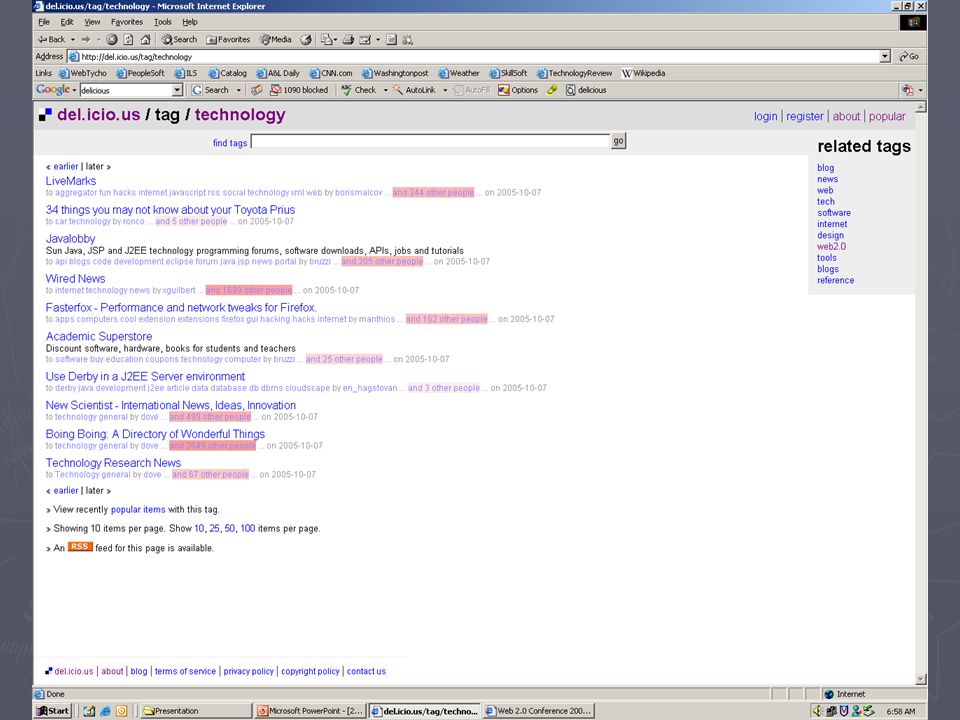The width and height of the screenshot is (960, 720).
Task: Open Google toolbar Options
Action: tap(518, 90)
